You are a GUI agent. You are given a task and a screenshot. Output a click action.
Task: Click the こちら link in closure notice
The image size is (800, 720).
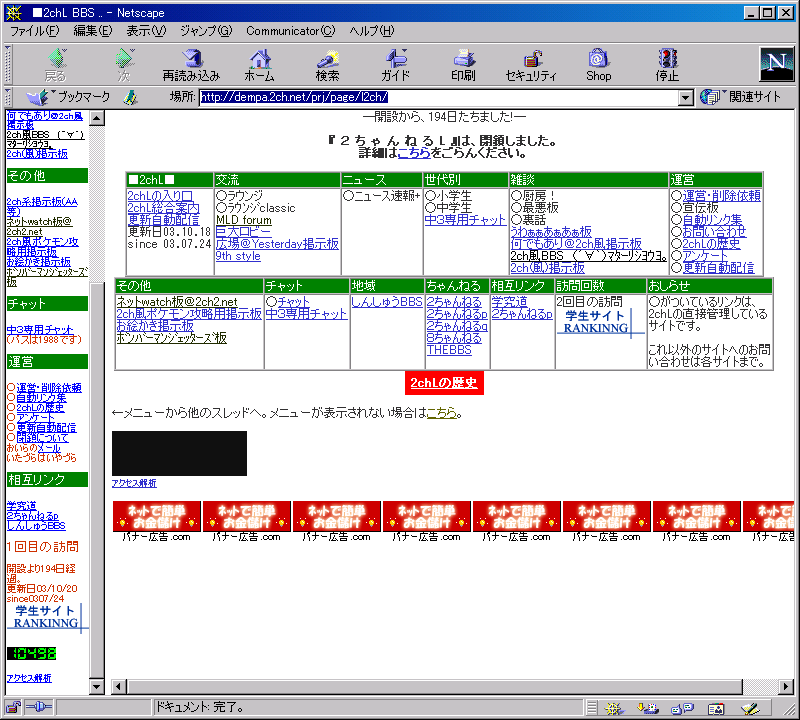tap(414, 153)
